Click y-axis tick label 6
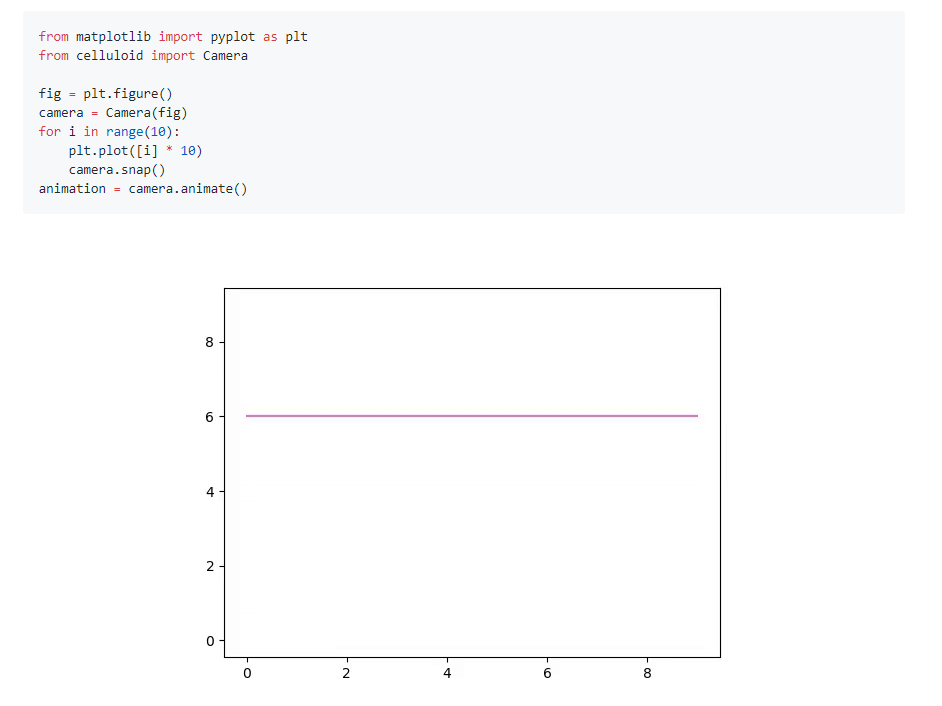This screenshot has height=706, width=942. pyautogui.click(x=209, y=417)
